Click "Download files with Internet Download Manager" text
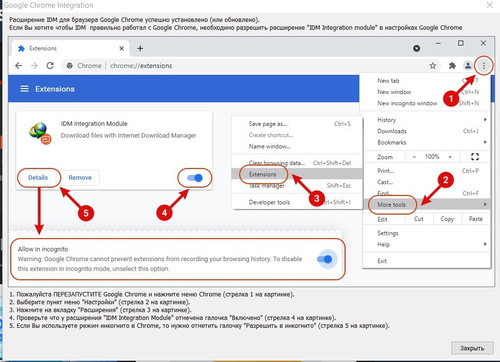 [x=128, y=135]
